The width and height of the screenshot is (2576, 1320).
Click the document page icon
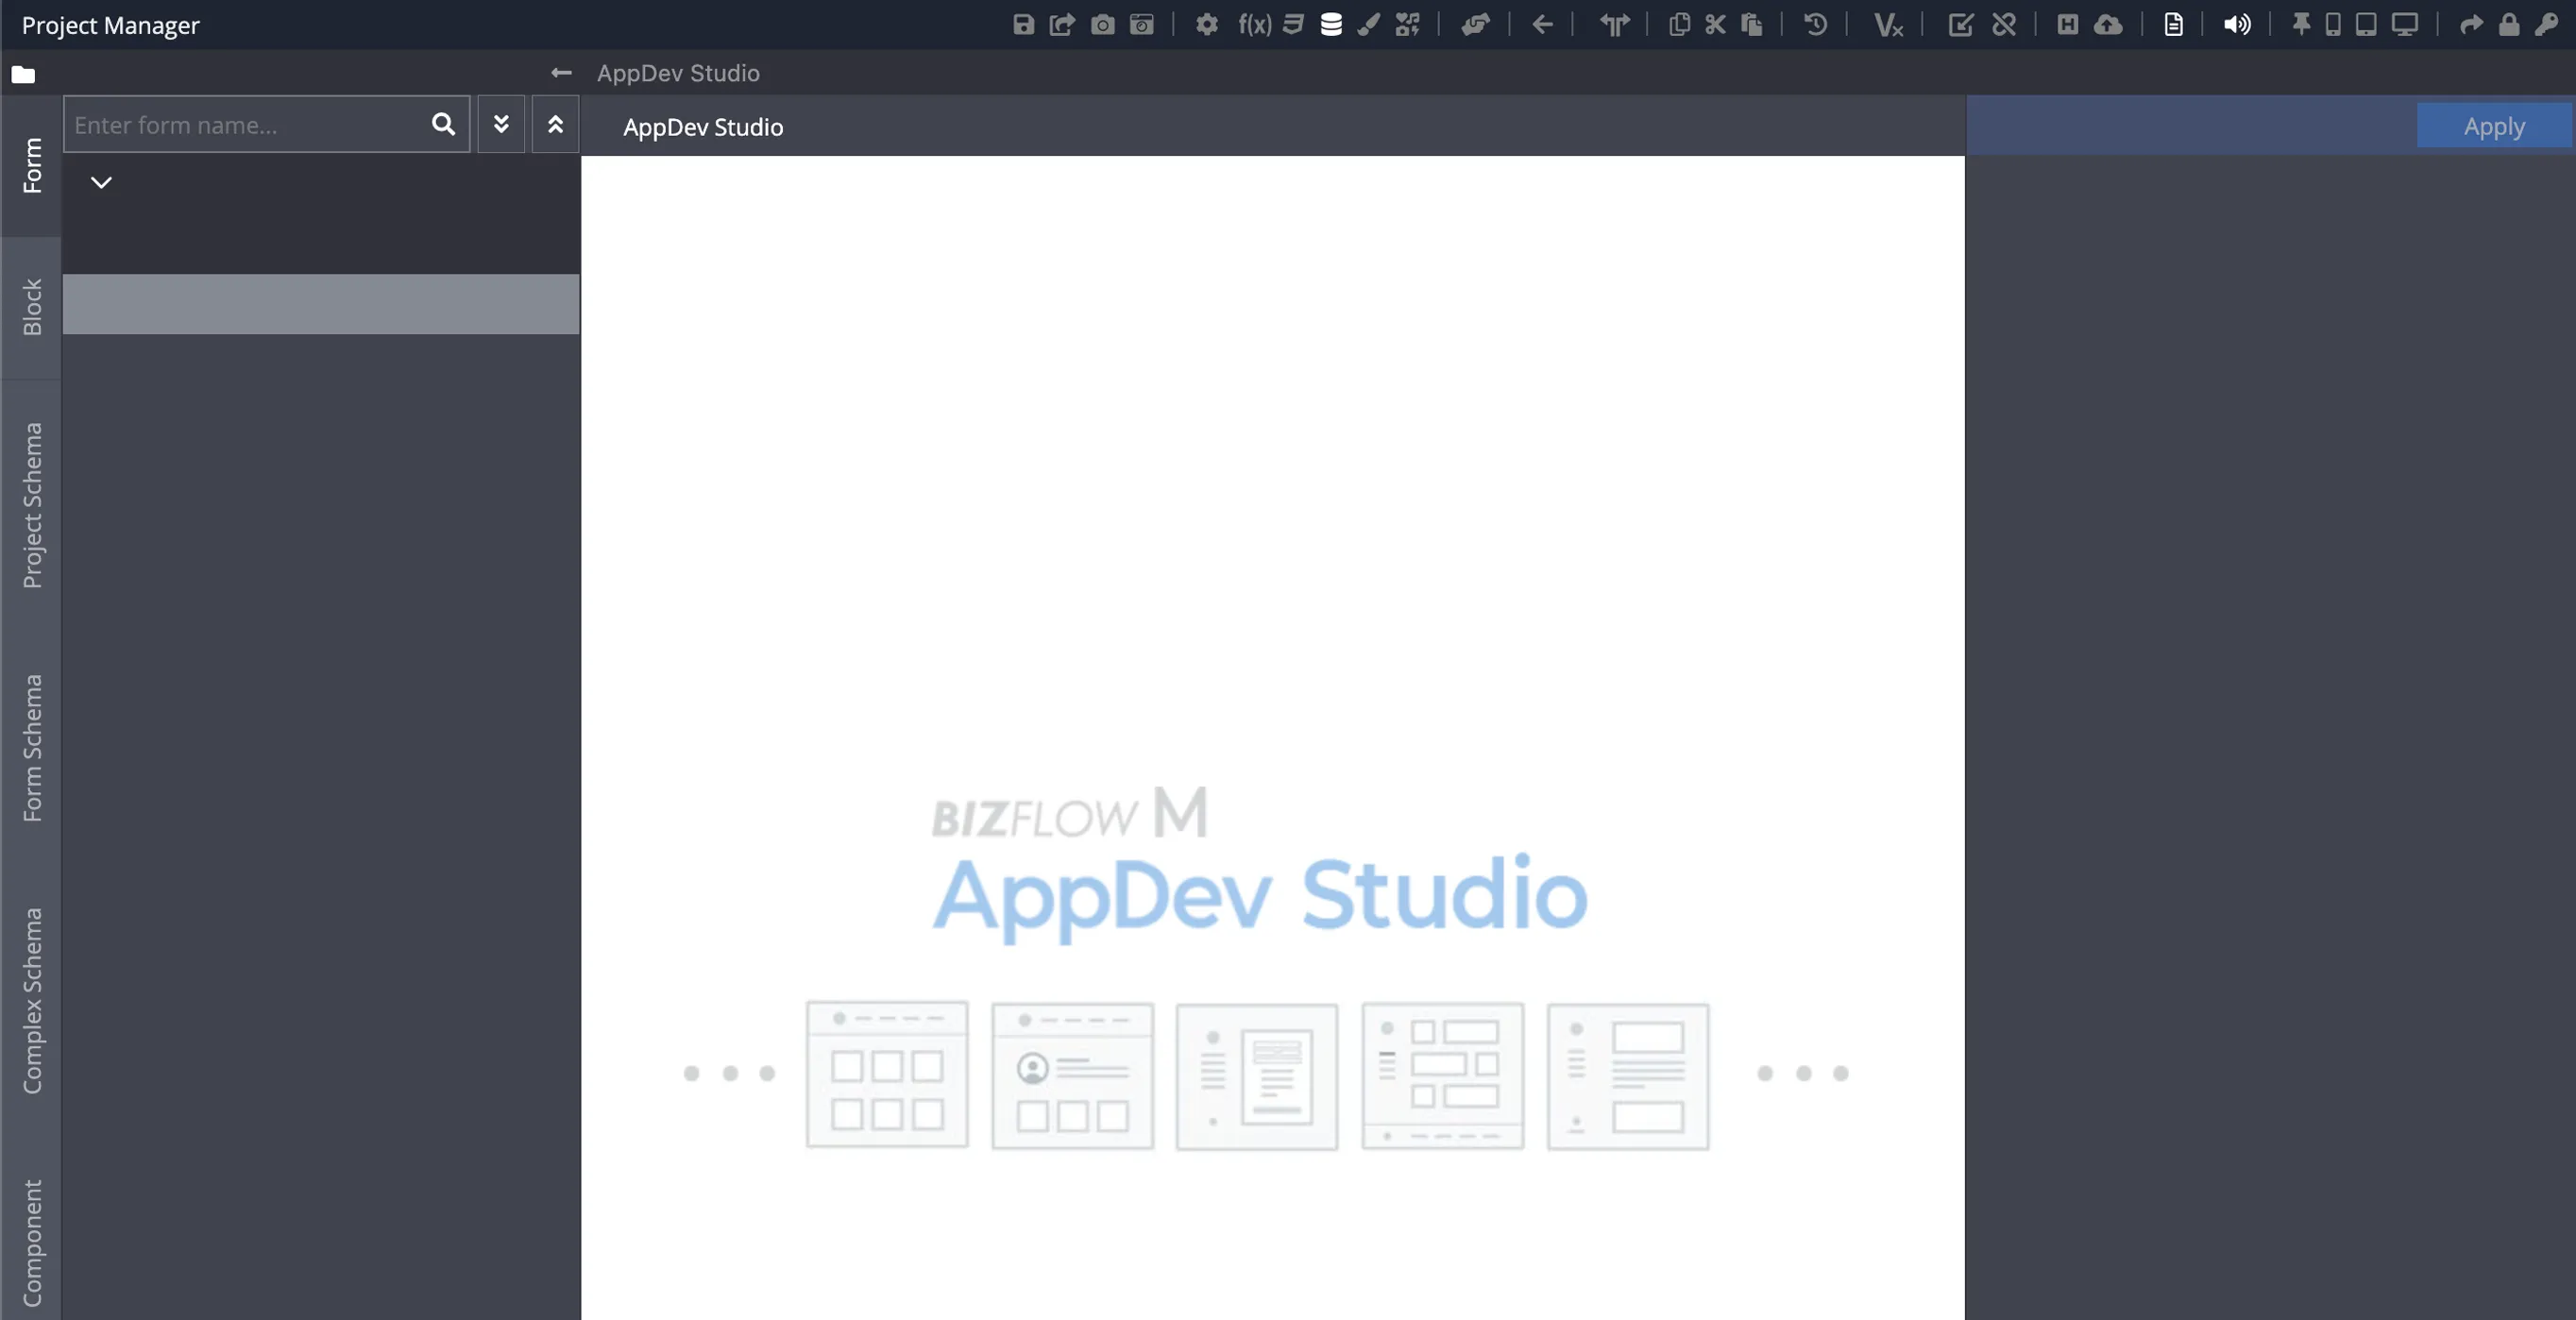pos(2173,24)
